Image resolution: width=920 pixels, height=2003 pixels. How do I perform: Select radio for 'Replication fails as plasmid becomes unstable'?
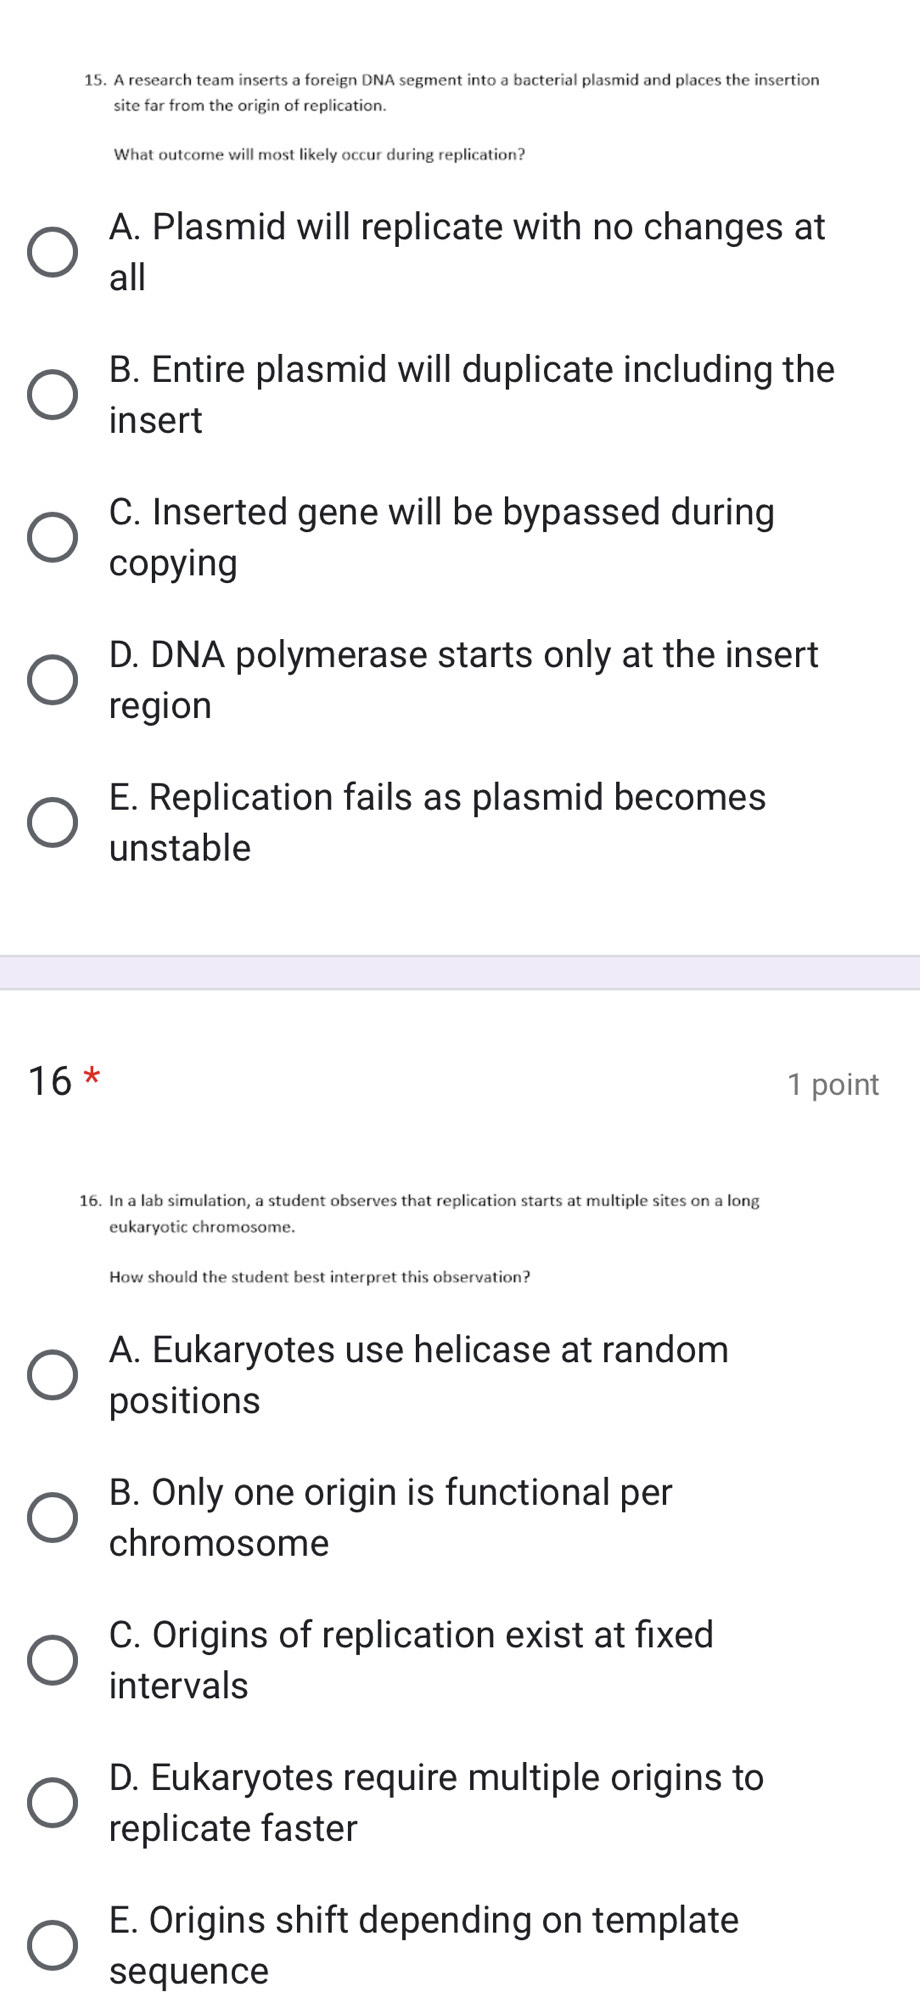tap(52, 823)
